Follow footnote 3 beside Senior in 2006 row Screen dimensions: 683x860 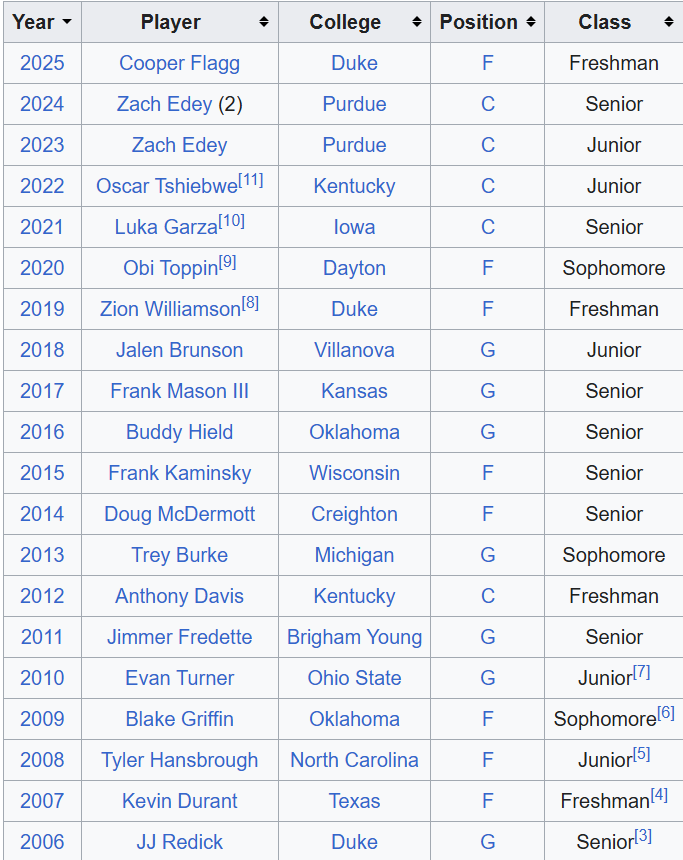pos(643,836)
